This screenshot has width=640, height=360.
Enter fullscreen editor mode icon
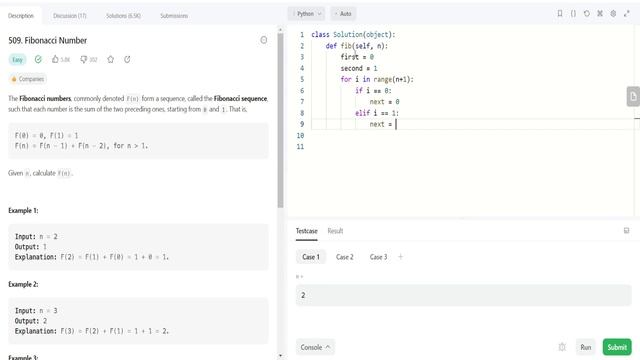[627, 13]
